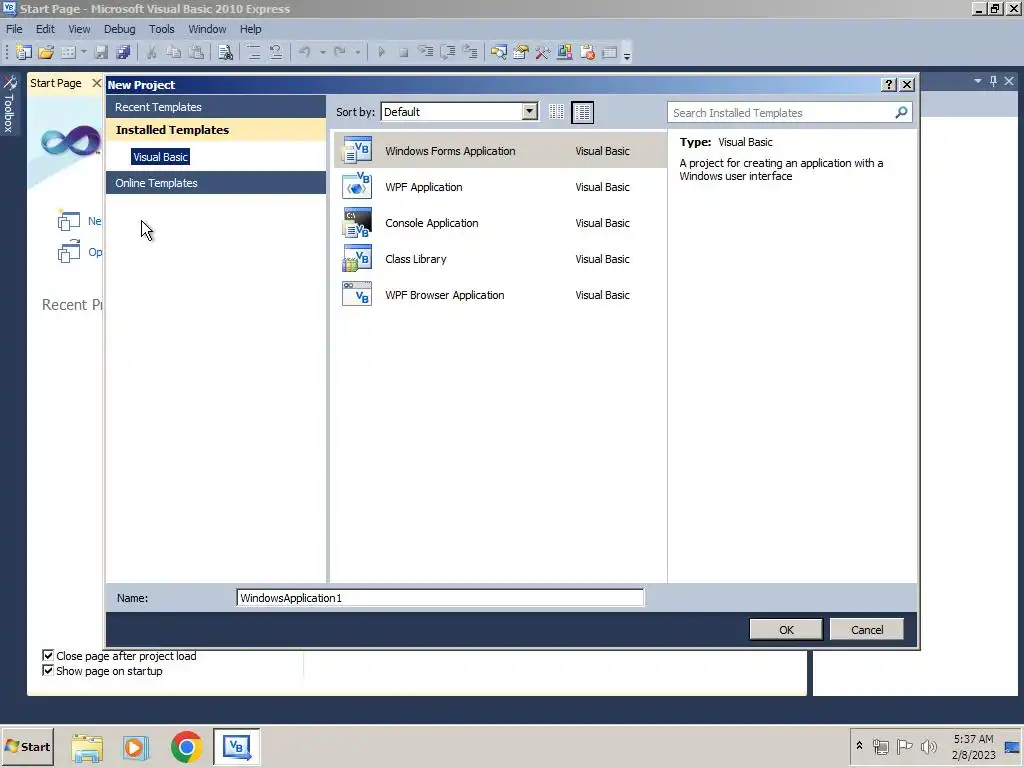Click the Step Out debug icon

tap(470, 52)
